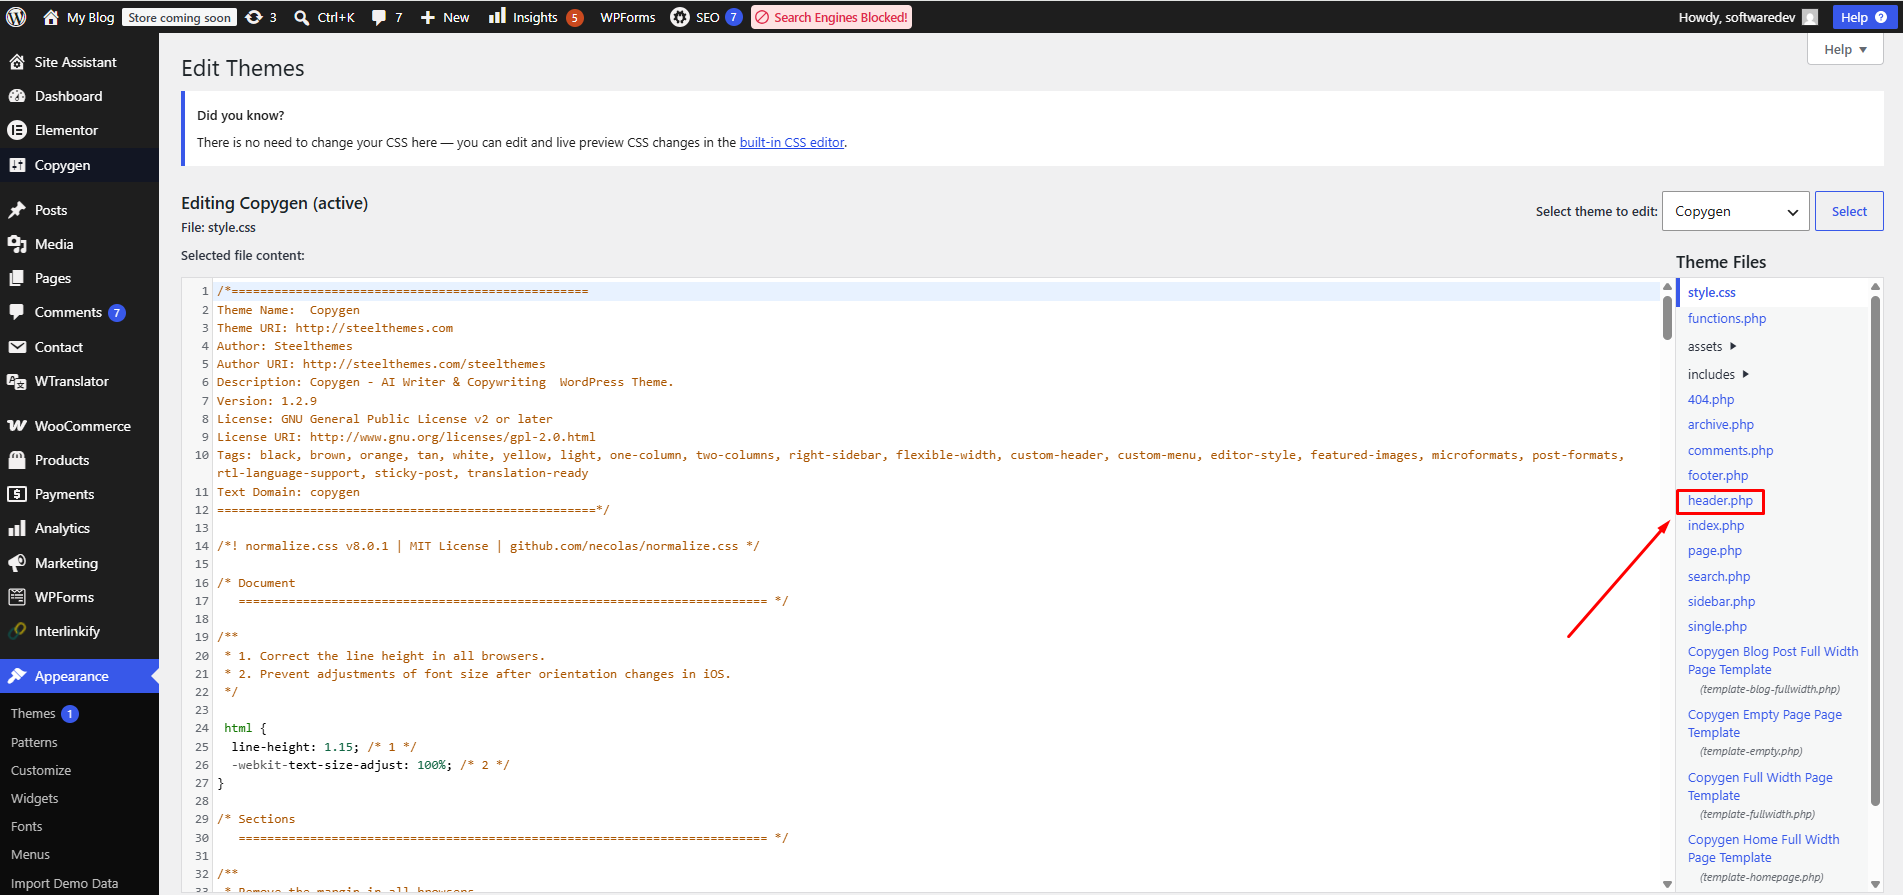Open header.php theme file
Viewport: 1903px width, 895px height.
pyautogui.click(x=1720, y=500)
